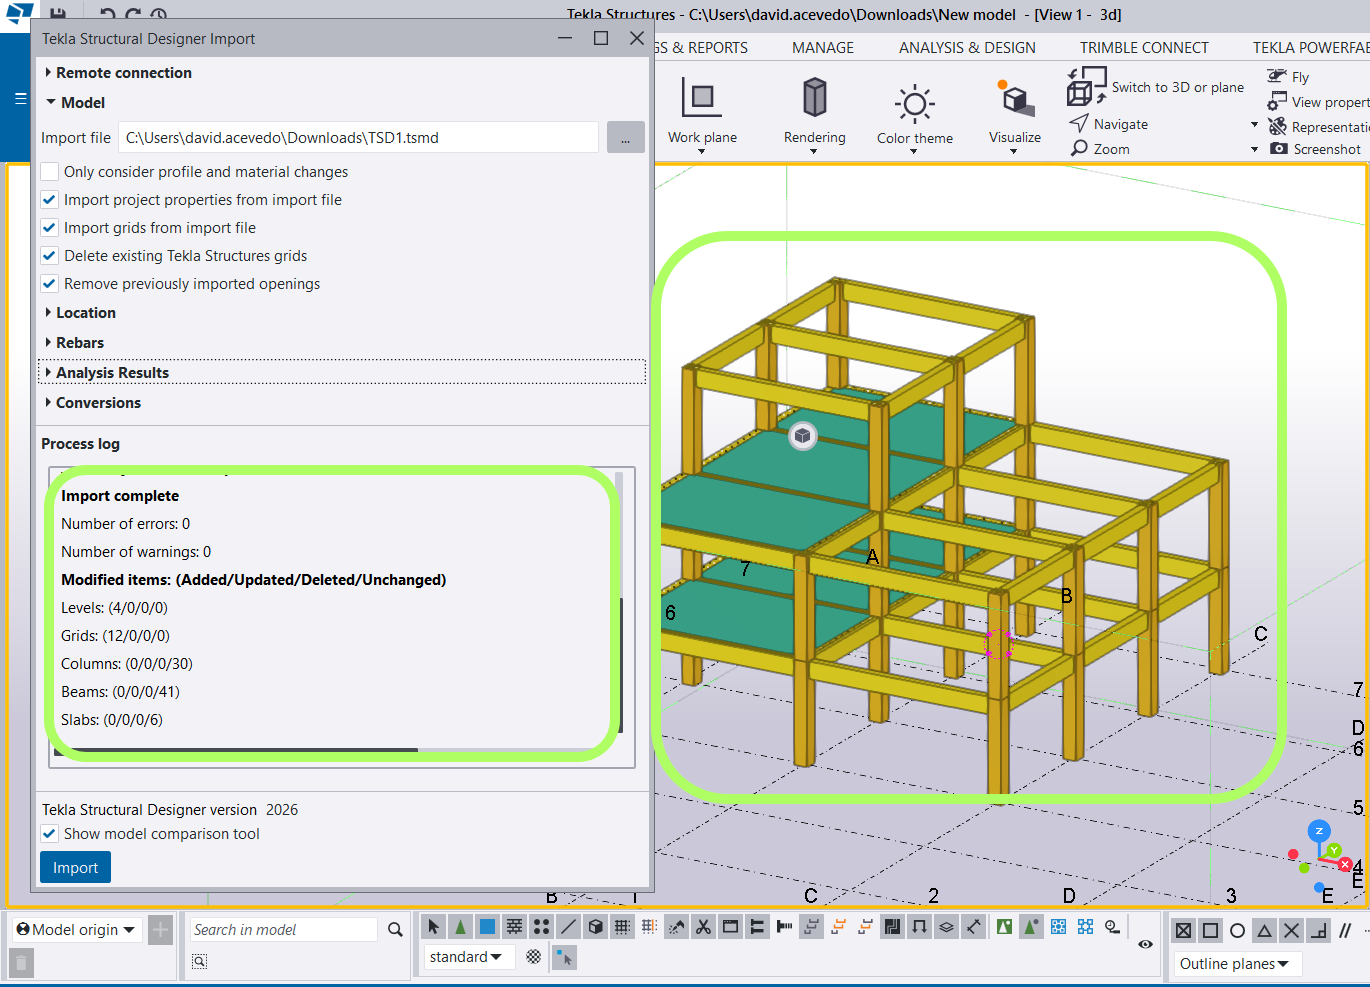The width and height of the screenshot is (1370, 987).
Task: Click the "Beams: (0/0/0/41)" log line
Action: point(120,692)
